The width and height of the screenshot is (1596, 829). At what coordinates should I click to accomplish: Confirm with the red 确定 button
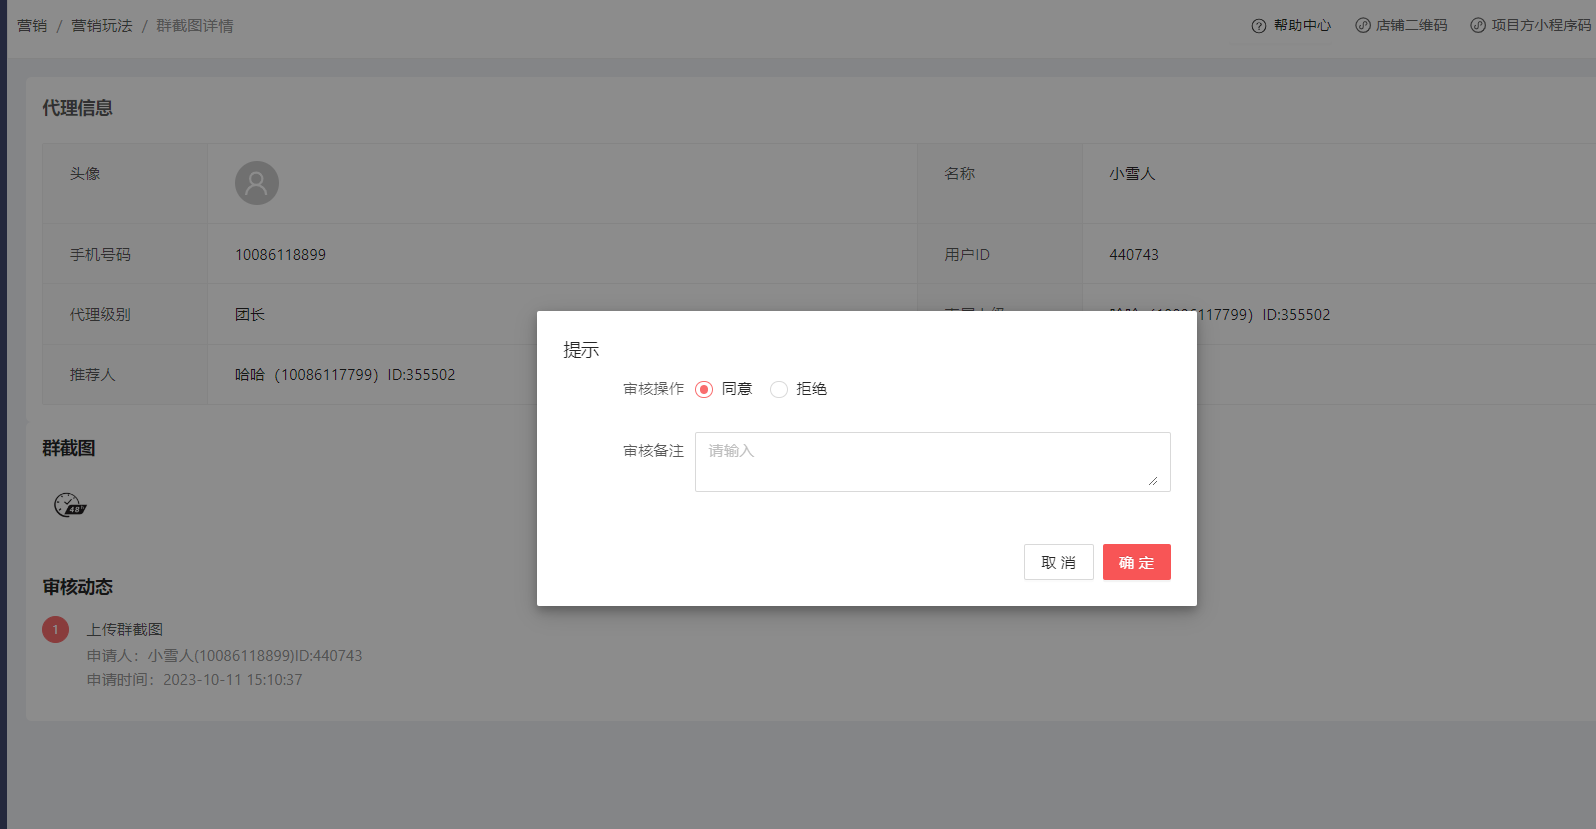click(x=1136, y=562)
